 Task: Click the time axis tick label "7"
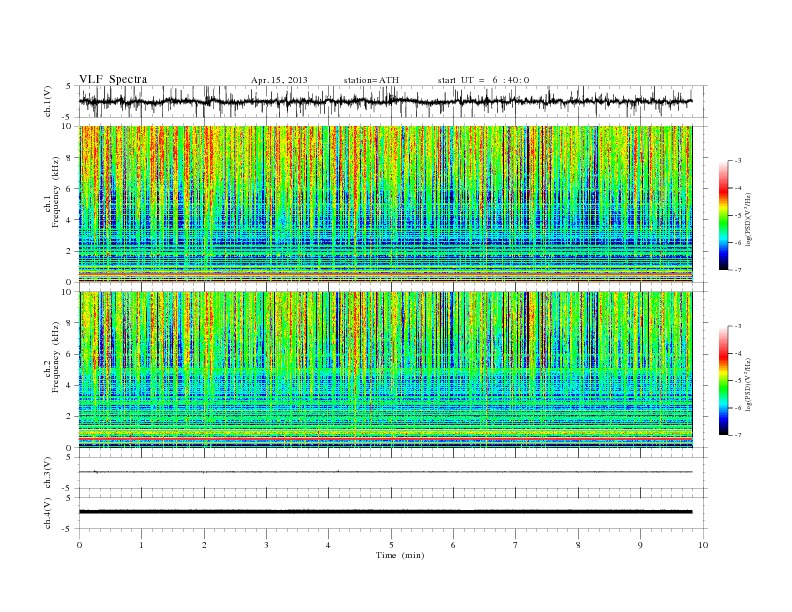click(516, 545)
